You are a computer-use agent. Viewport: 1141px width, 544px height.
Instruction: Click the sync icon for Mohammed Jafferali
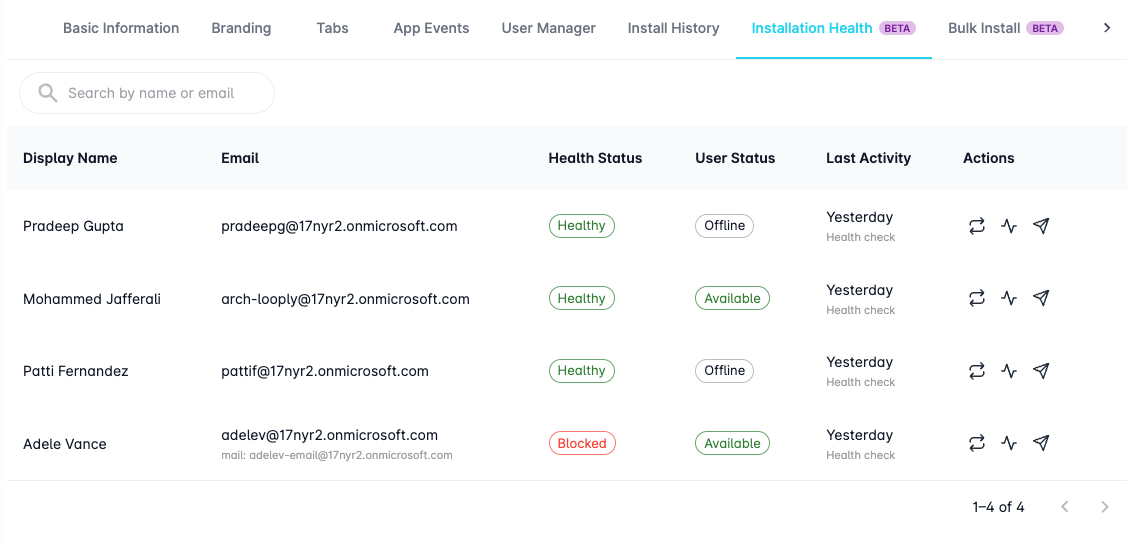(x=977, y=298)
